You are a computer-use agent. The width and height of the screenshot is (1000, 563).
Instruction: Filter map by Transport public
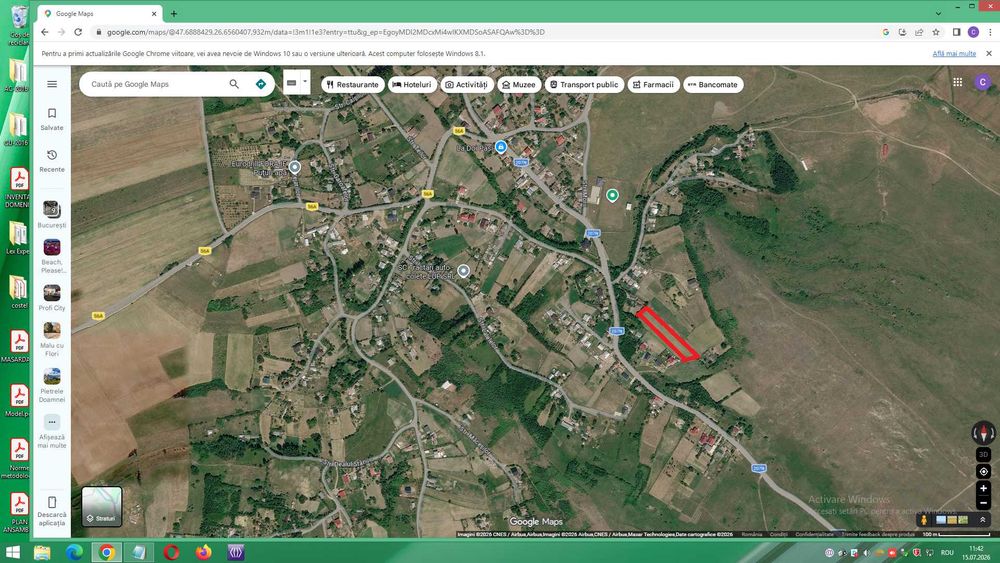(x=584, y=84)
